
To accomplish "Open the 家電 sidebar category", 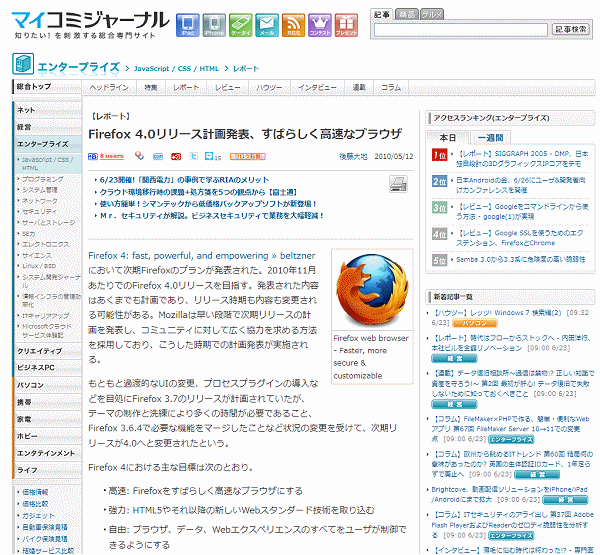I will coord(48,420).
